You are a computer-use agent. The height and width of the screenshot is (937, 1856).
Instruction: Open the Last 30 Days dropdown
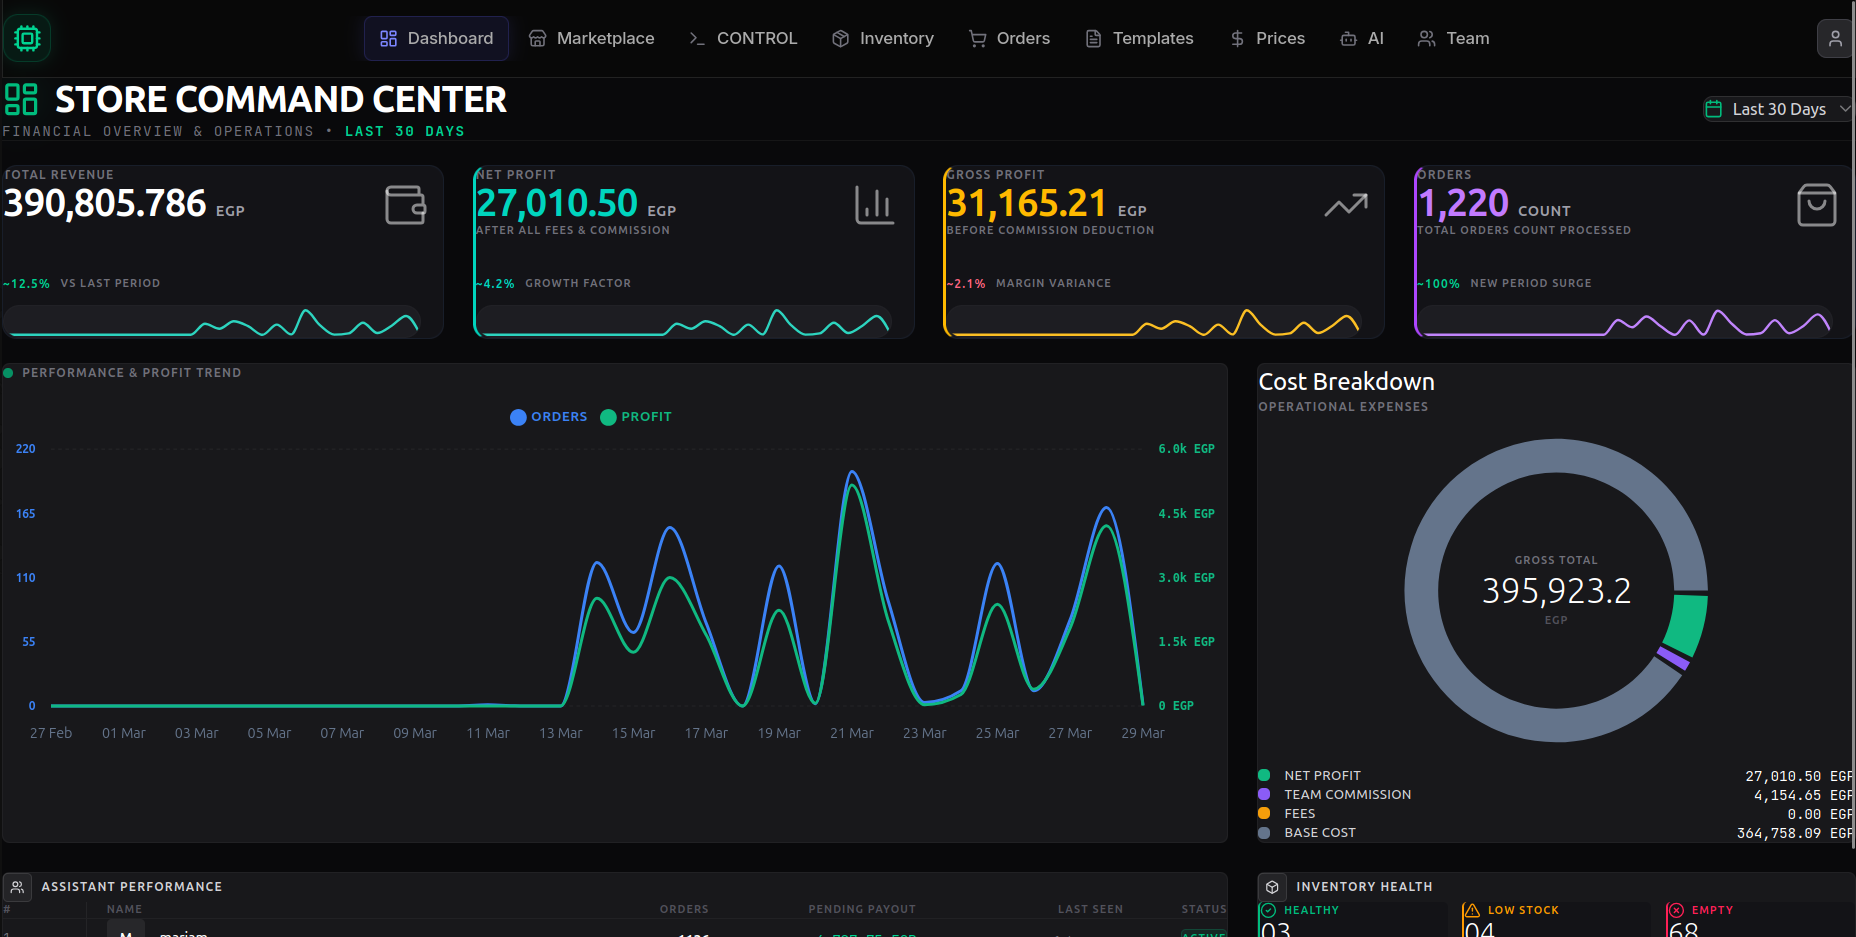1780,108
